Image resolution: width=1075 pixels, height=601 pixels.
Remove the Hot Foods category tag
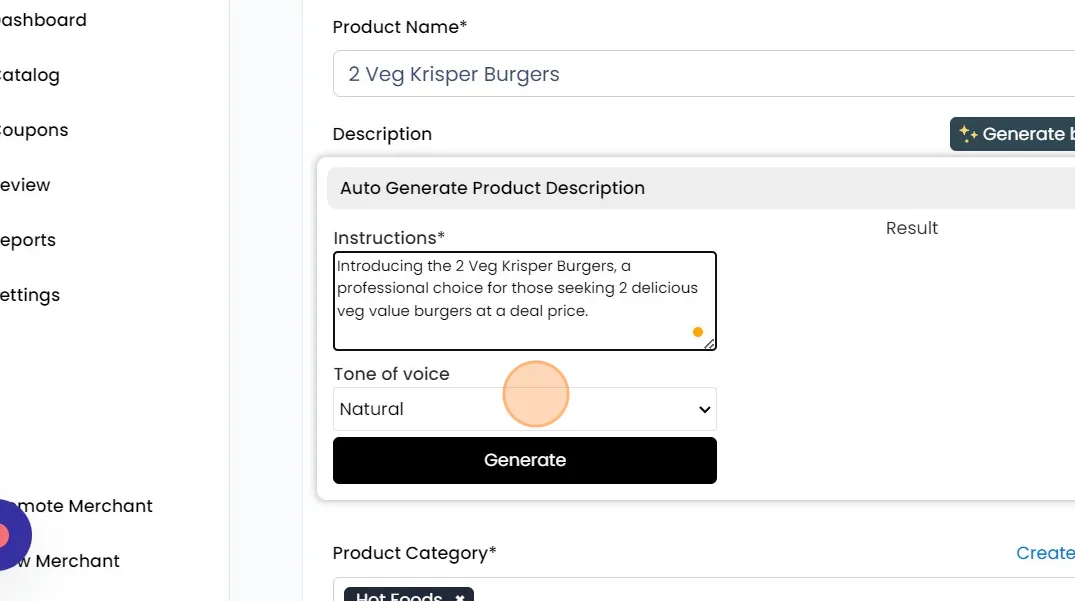tap(460, 596)
